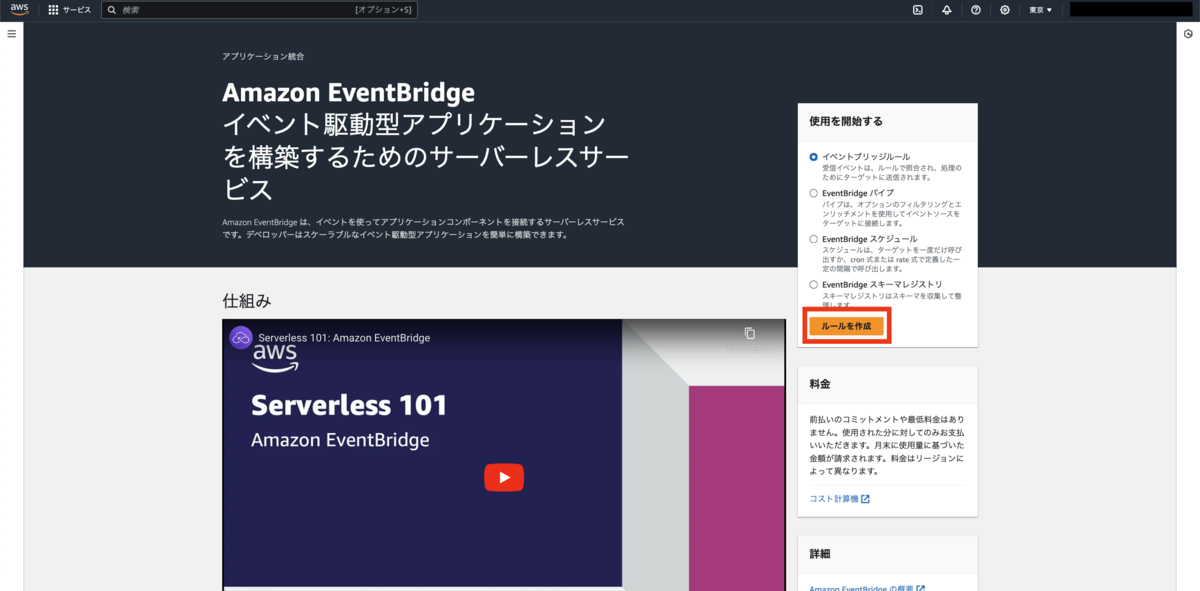Click the Serverless 101: Amazon EventBridge video title

344,338
